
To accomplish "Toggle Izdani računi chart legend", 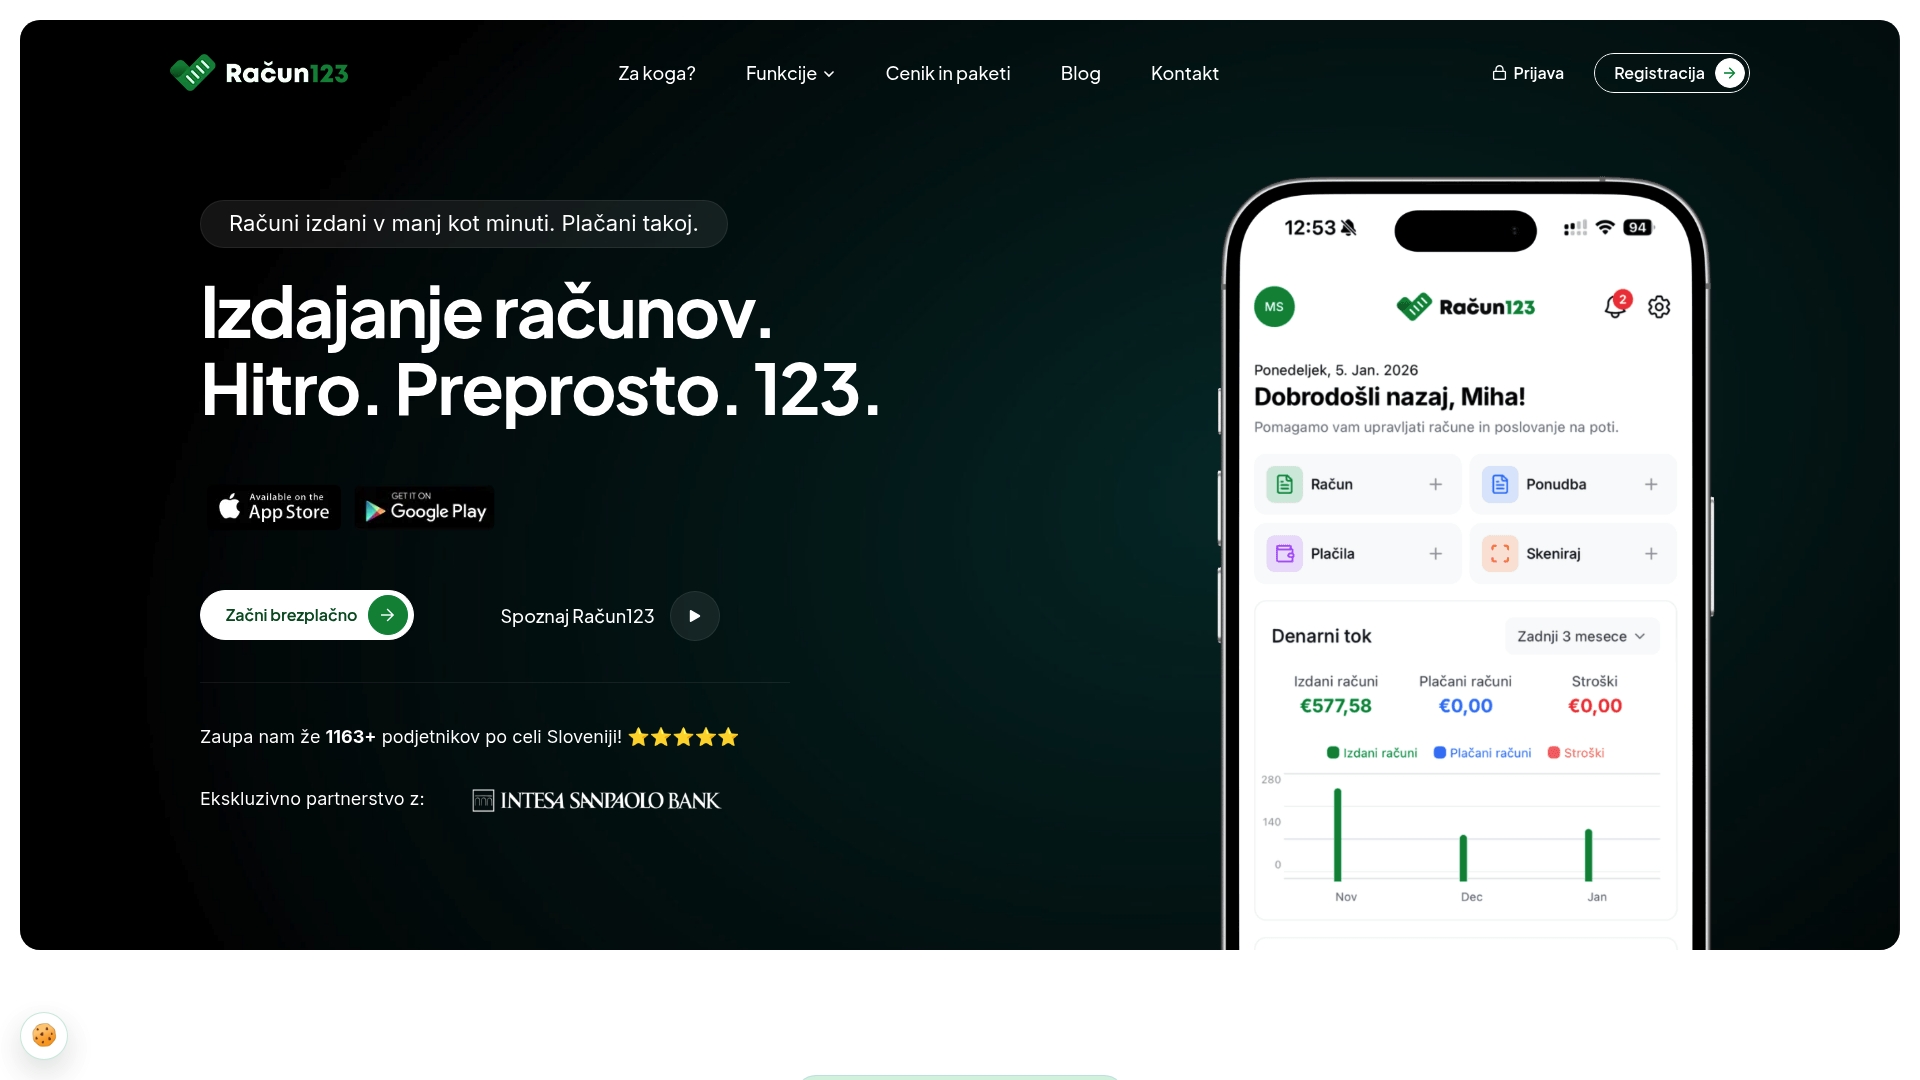I will pyautogui.click(x=1372, y=753).
